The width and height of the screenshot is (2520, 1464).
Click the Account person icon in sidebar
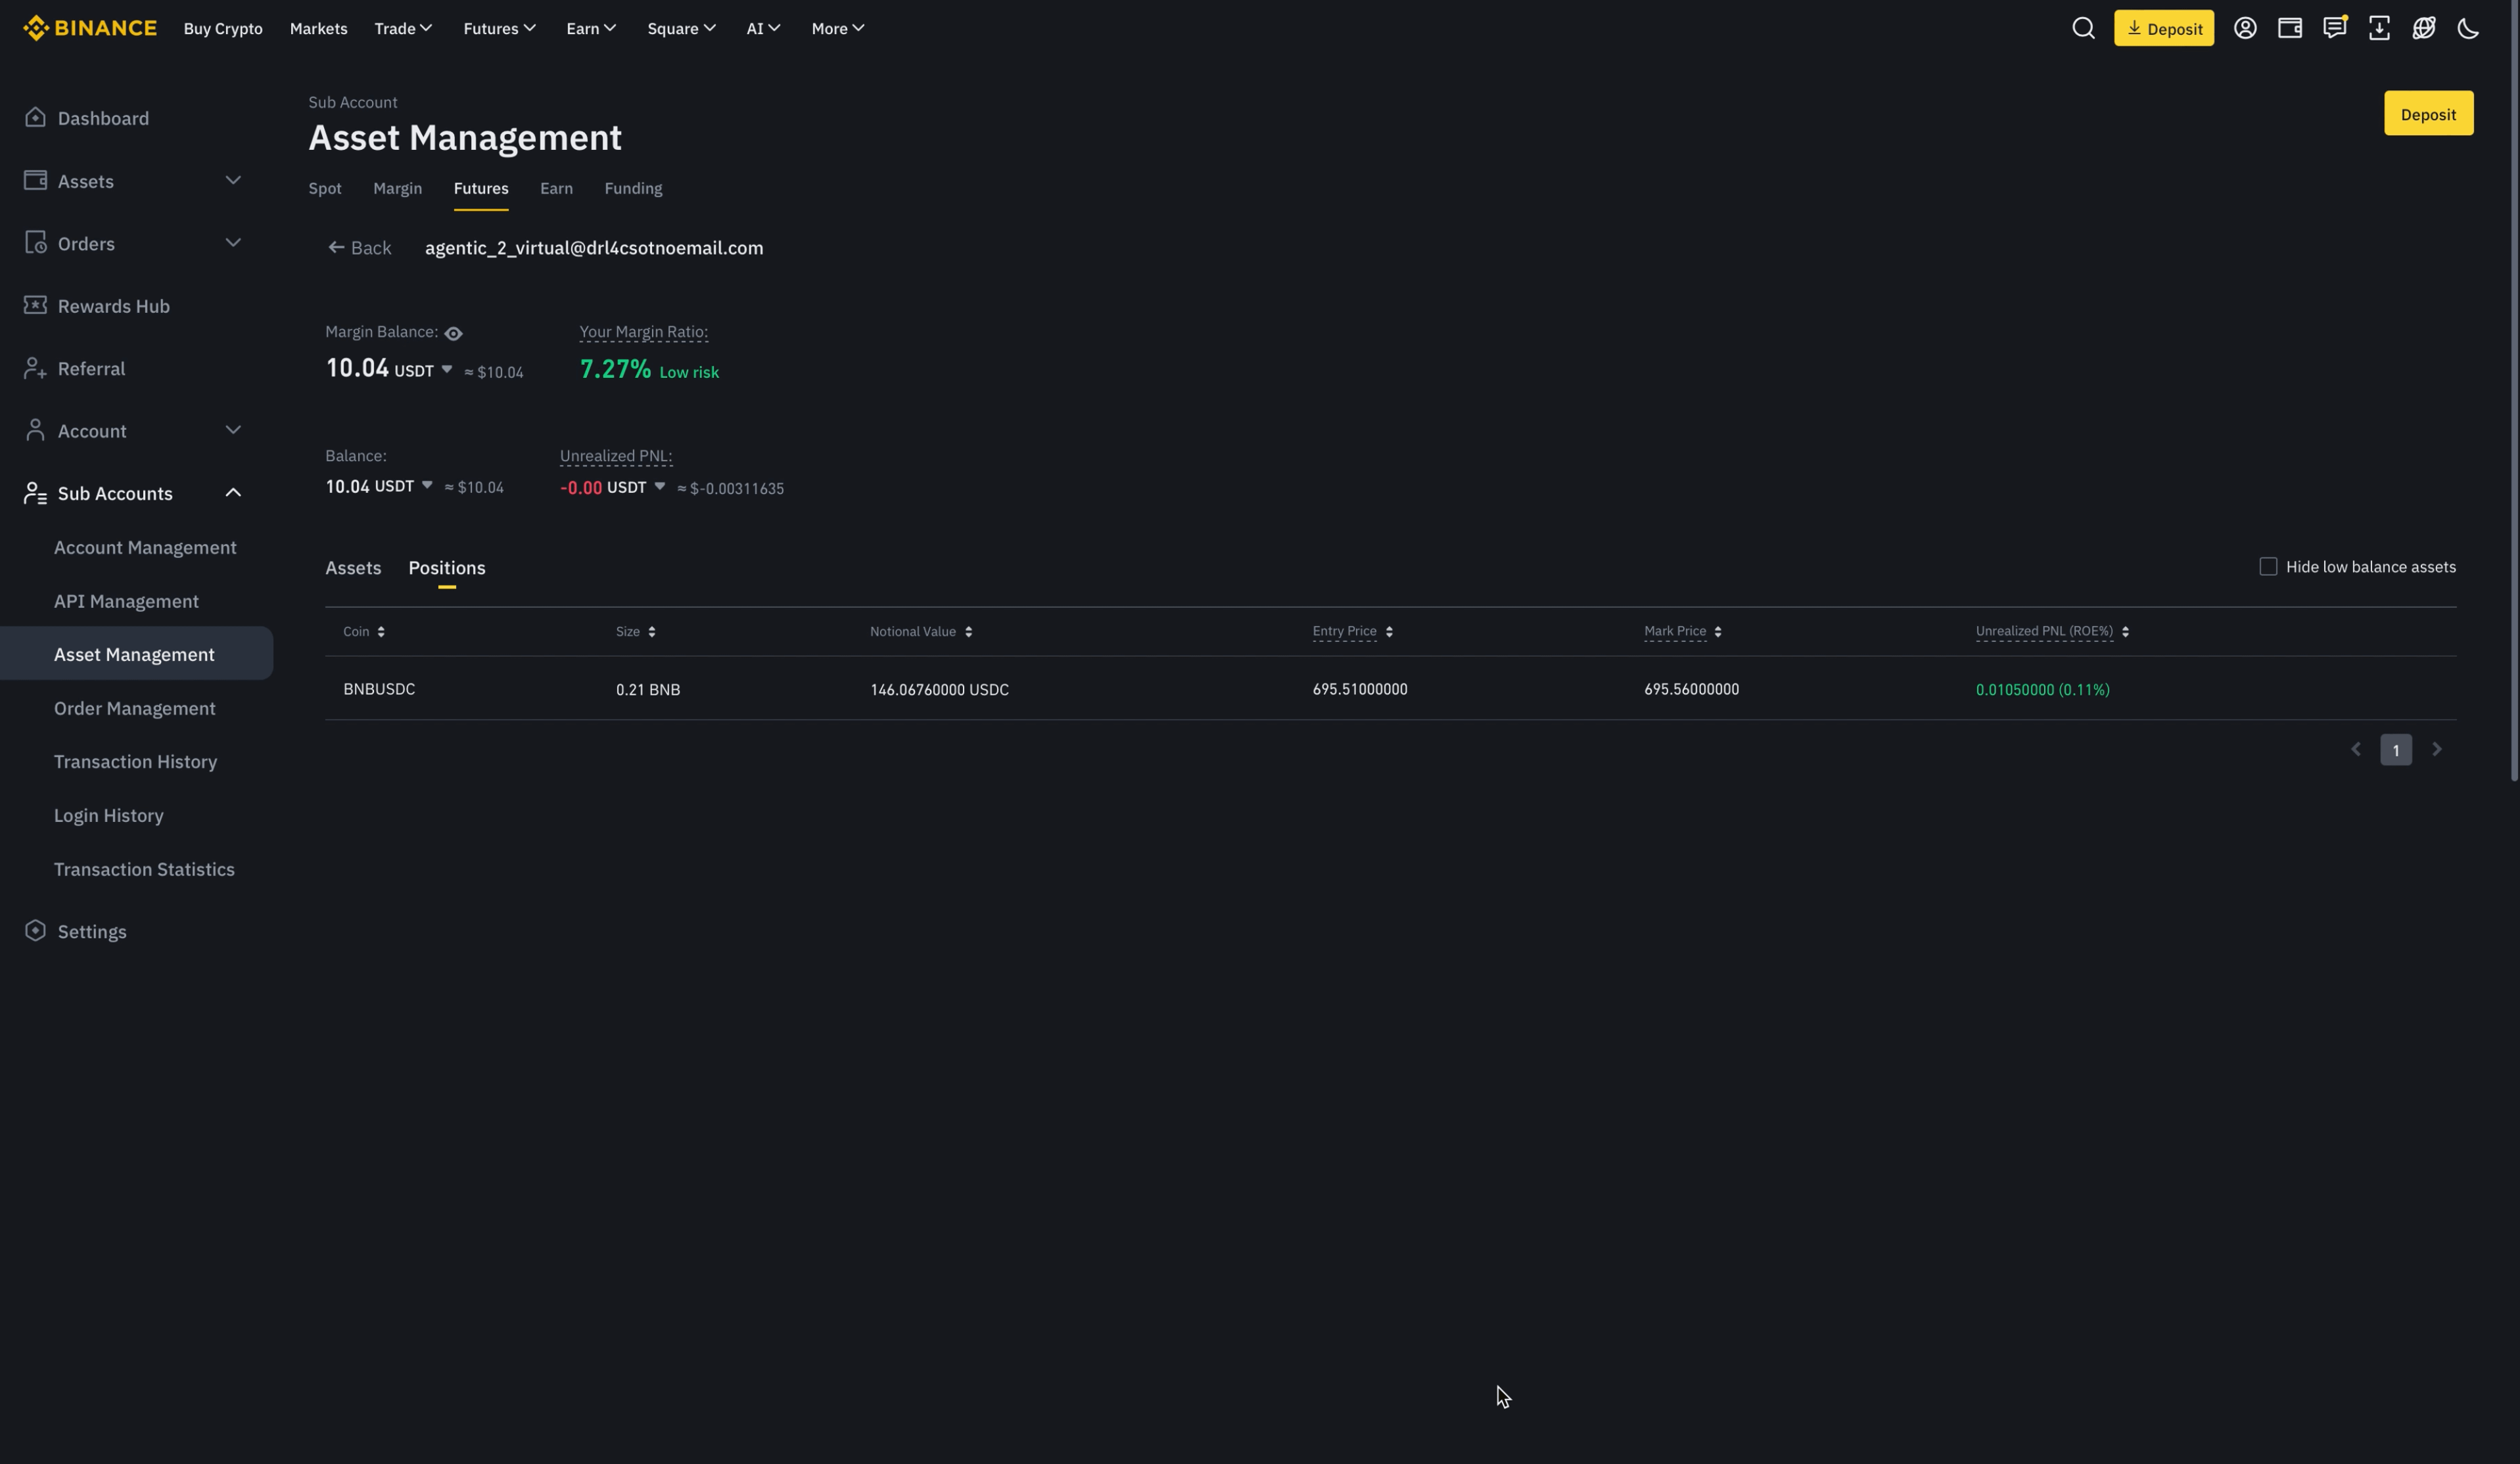[35, 430]
